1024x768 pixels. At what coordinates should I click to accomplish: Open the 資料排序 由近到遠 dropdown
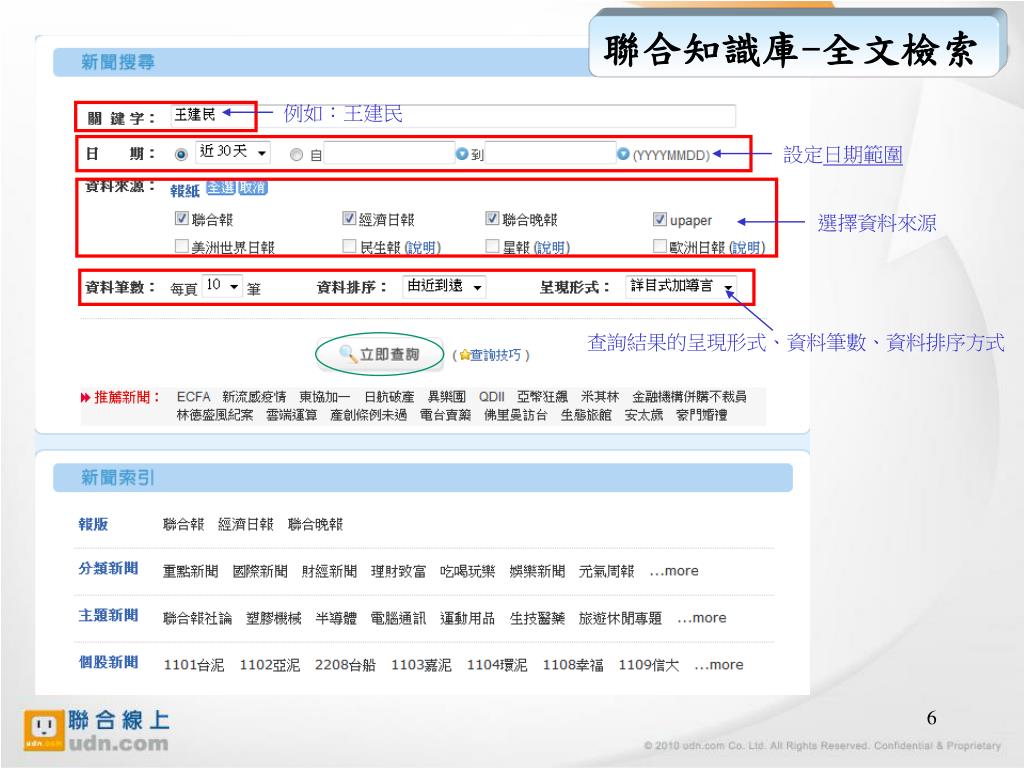[444, 286]
